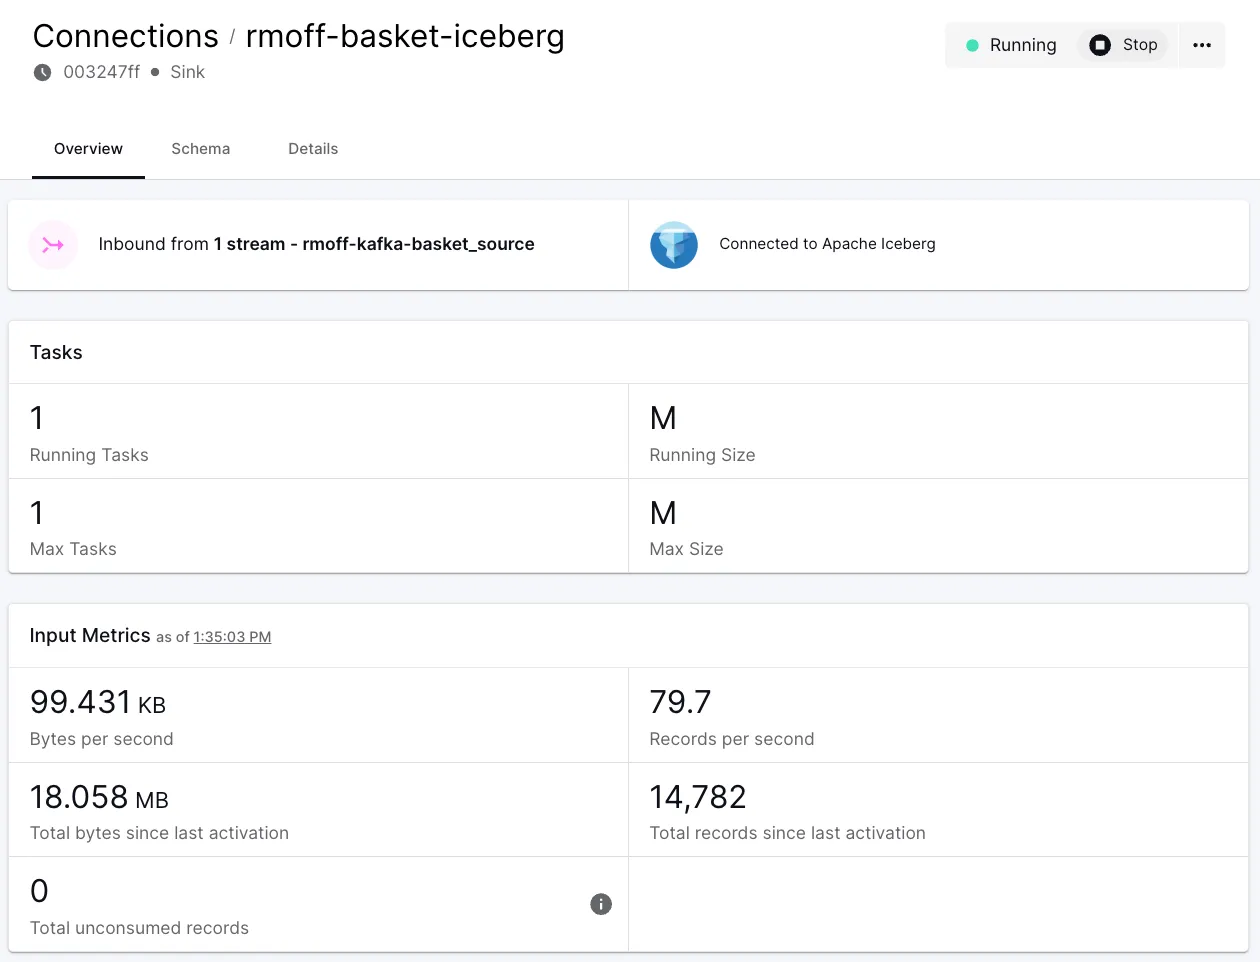Switch to the Schema tab

200,149
